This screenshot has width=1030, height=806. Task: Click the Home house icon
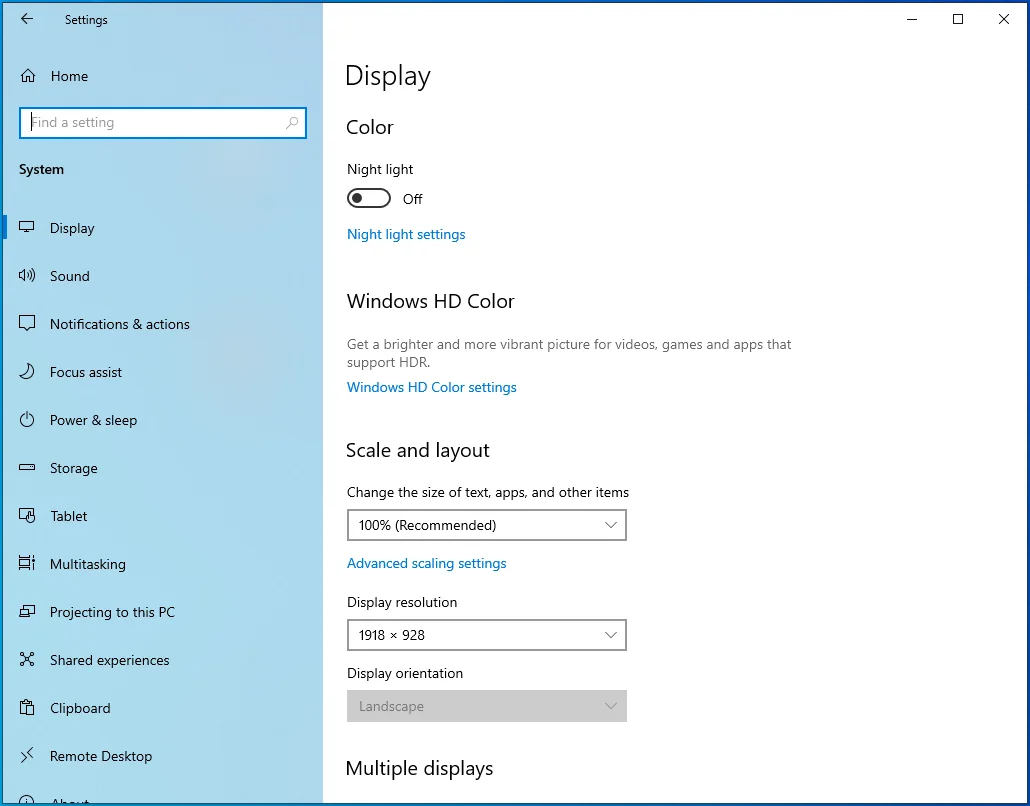28,76
